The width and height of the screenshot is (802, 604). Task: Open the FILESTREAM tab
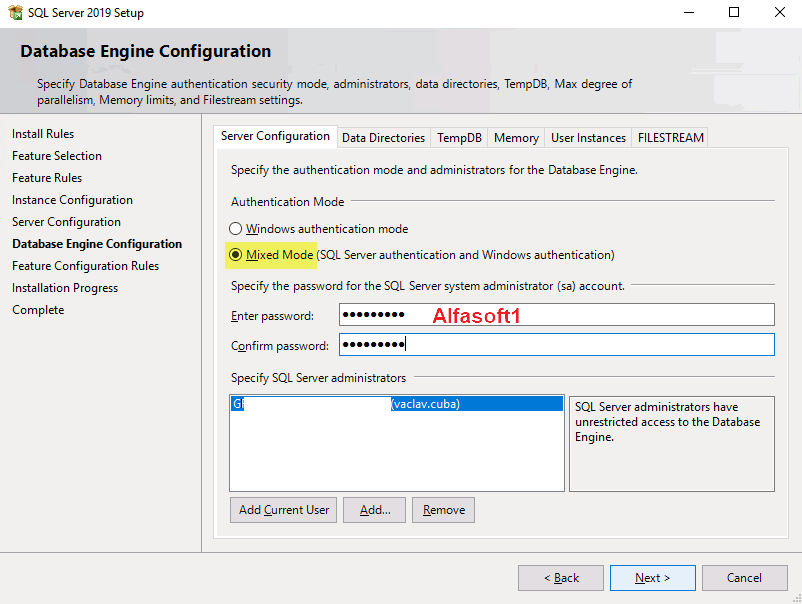point(670,138)
